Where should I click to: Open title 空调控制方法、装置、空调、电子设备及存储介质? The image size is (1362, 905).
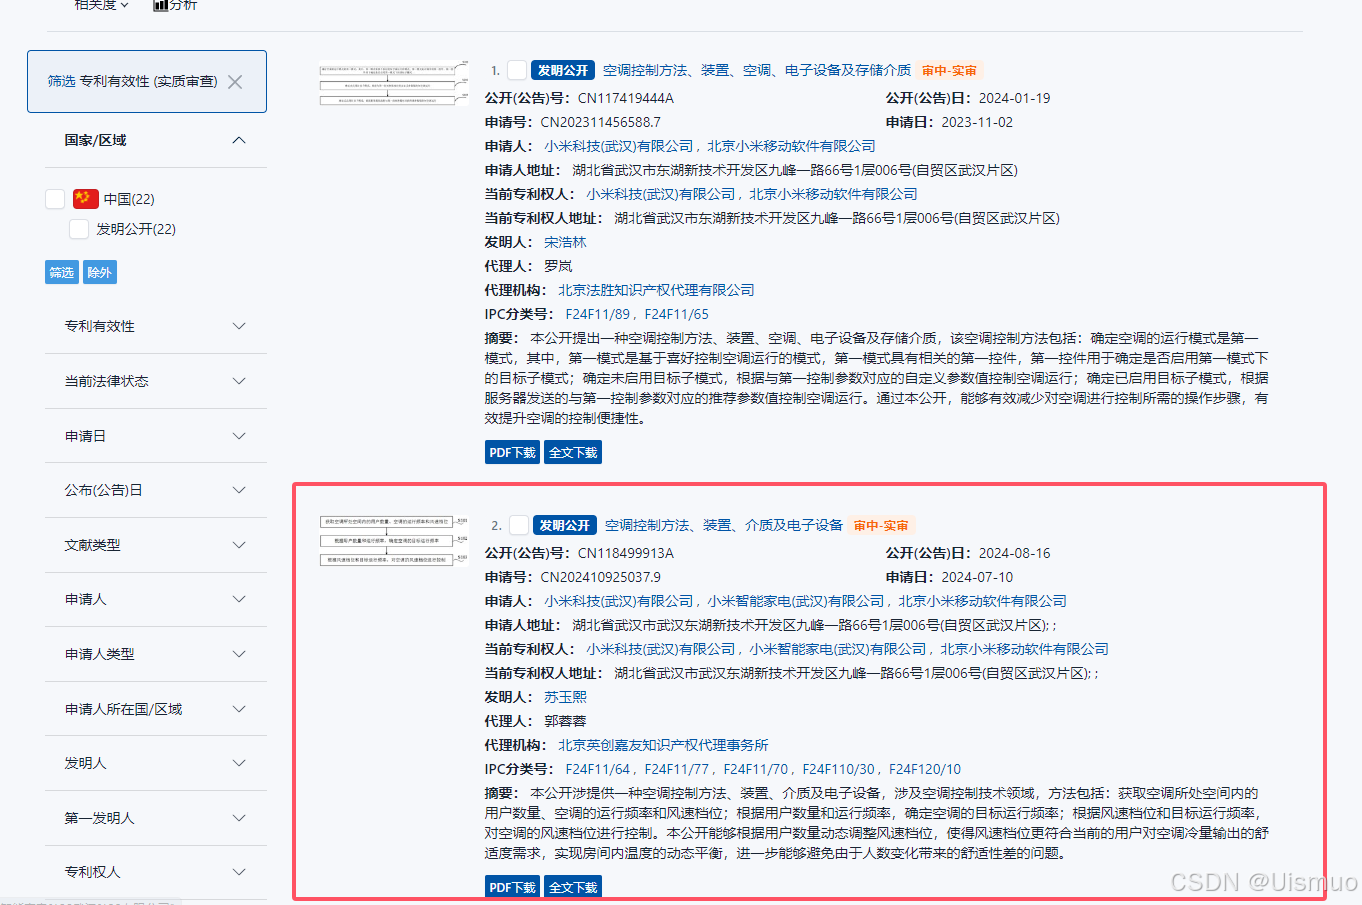click(757, 70)
